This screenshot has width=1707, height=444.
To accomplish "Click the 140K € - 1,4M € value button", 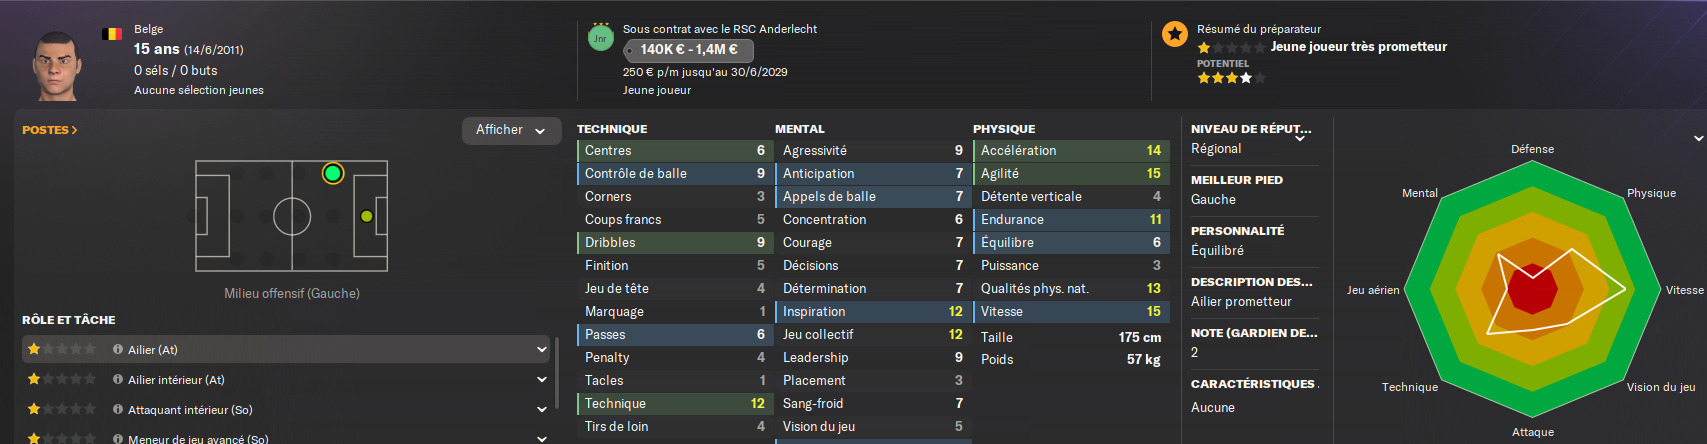I will coord(688,50).
